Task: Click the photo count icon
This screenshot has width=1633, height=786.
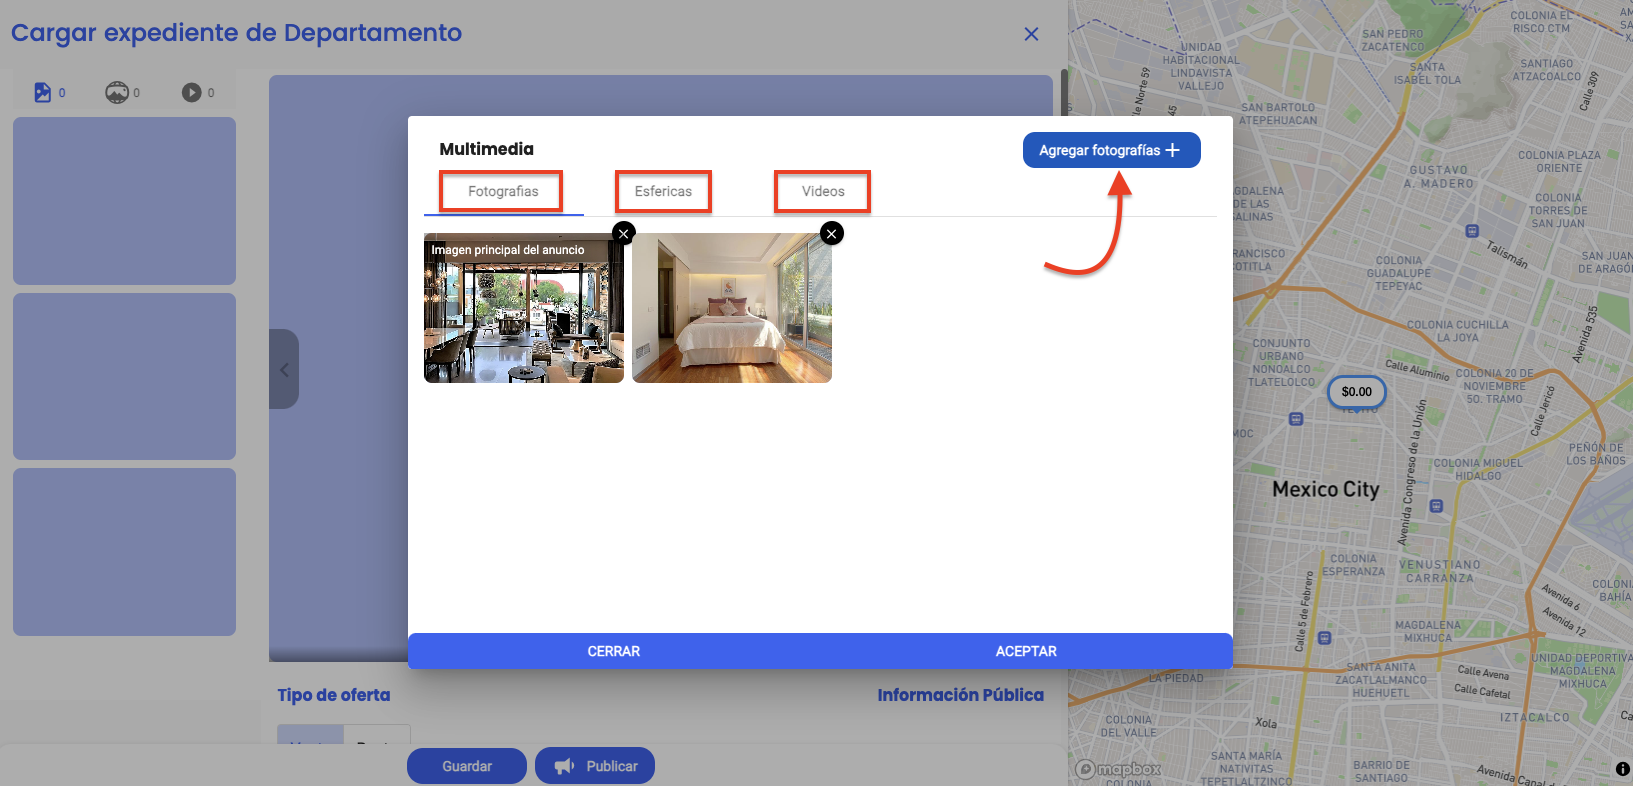Action: [x=42, y=92]
